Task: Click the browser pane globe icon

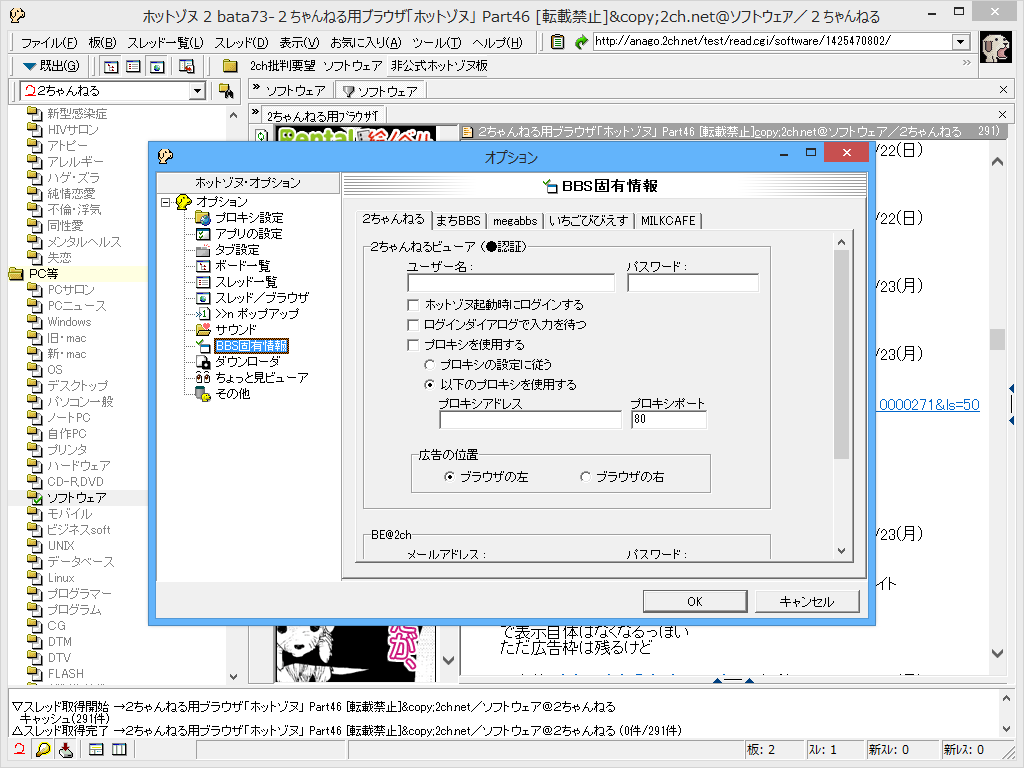Action: (x=156, y=66)
